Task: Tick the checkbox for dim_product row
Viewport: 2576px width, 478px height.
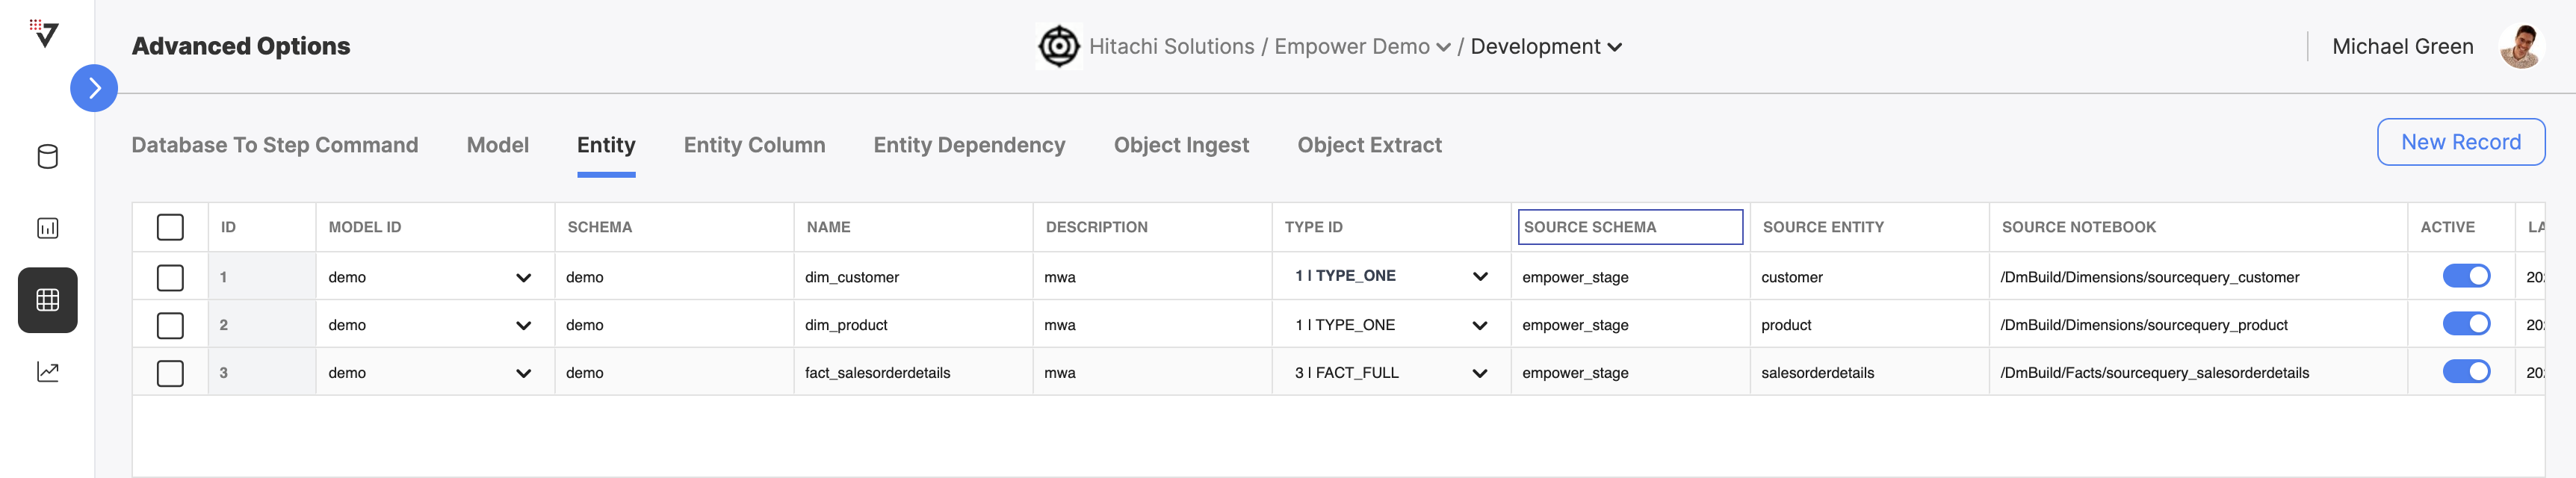Action: [170, 325]
